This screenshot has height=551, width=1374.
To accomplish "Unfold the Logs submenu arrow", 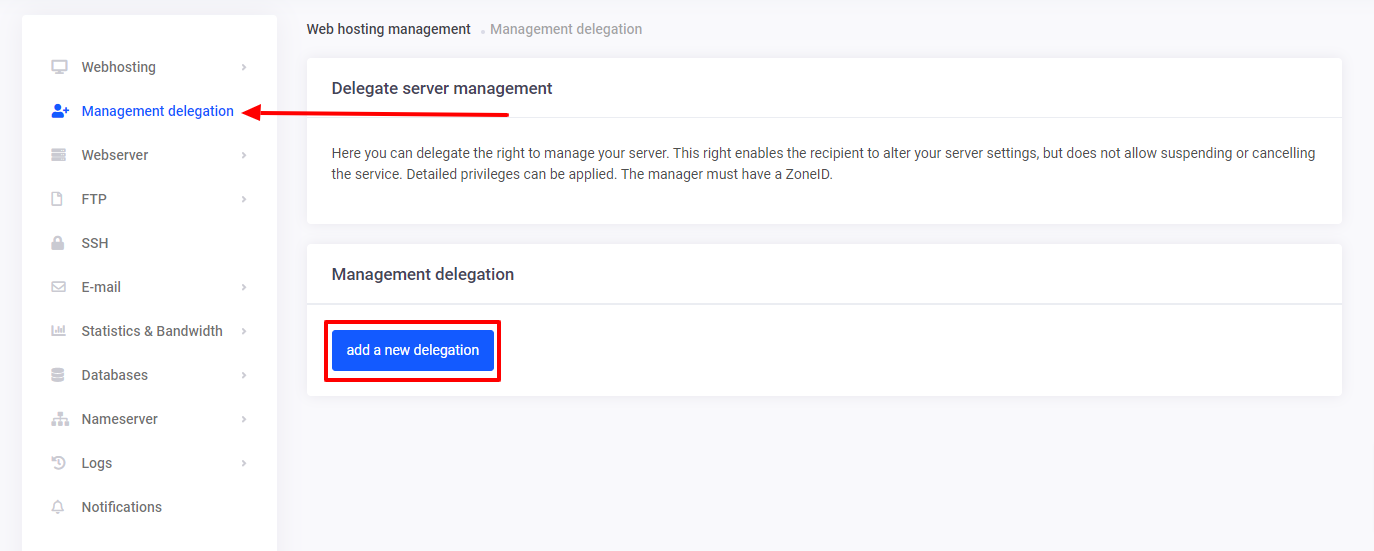I will [x=244, y=463].
